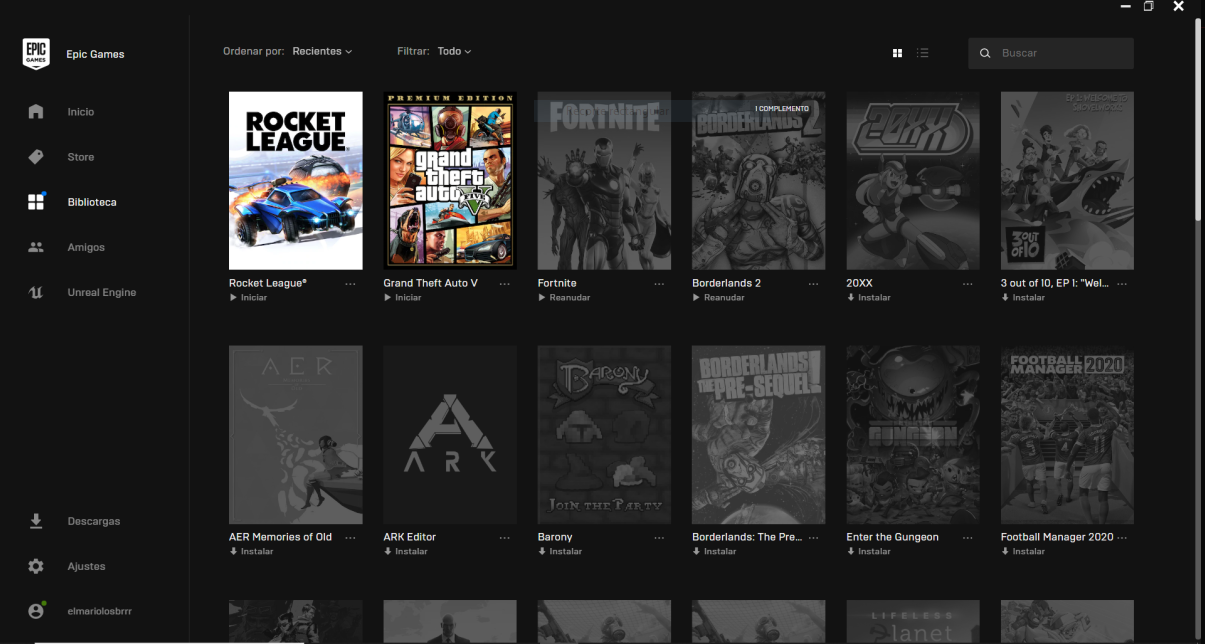Open options menu for Enter the Gungeon

tap(967, 538)
